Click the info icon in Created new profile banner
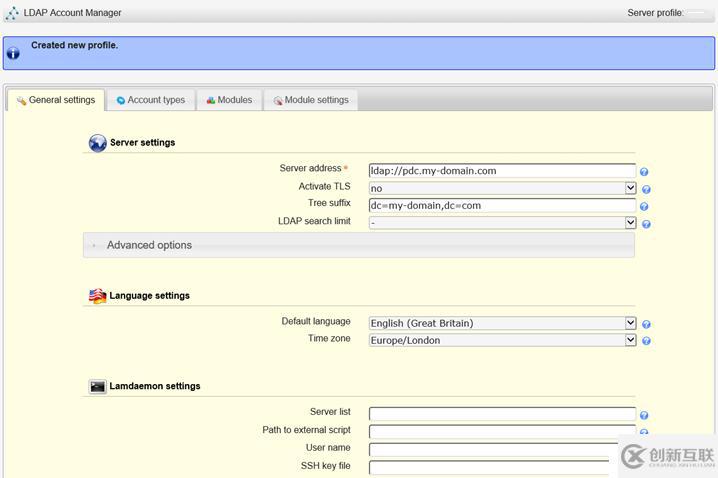 (13, 54)
